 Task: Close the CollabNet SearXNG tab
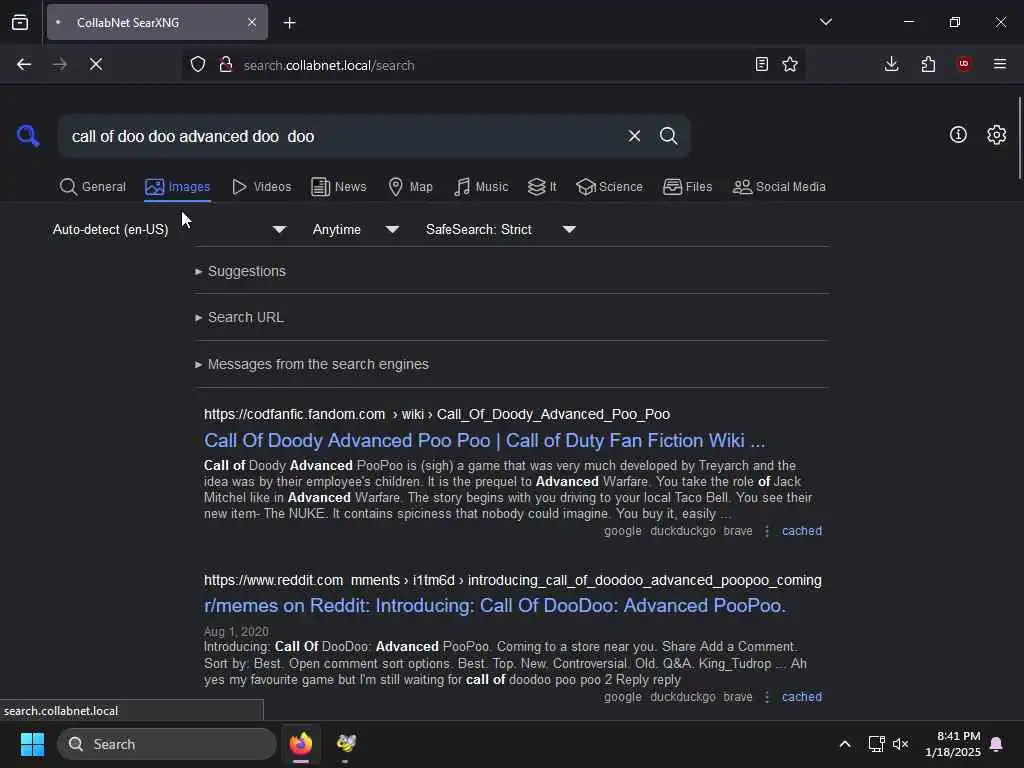(x=251, y=22)
